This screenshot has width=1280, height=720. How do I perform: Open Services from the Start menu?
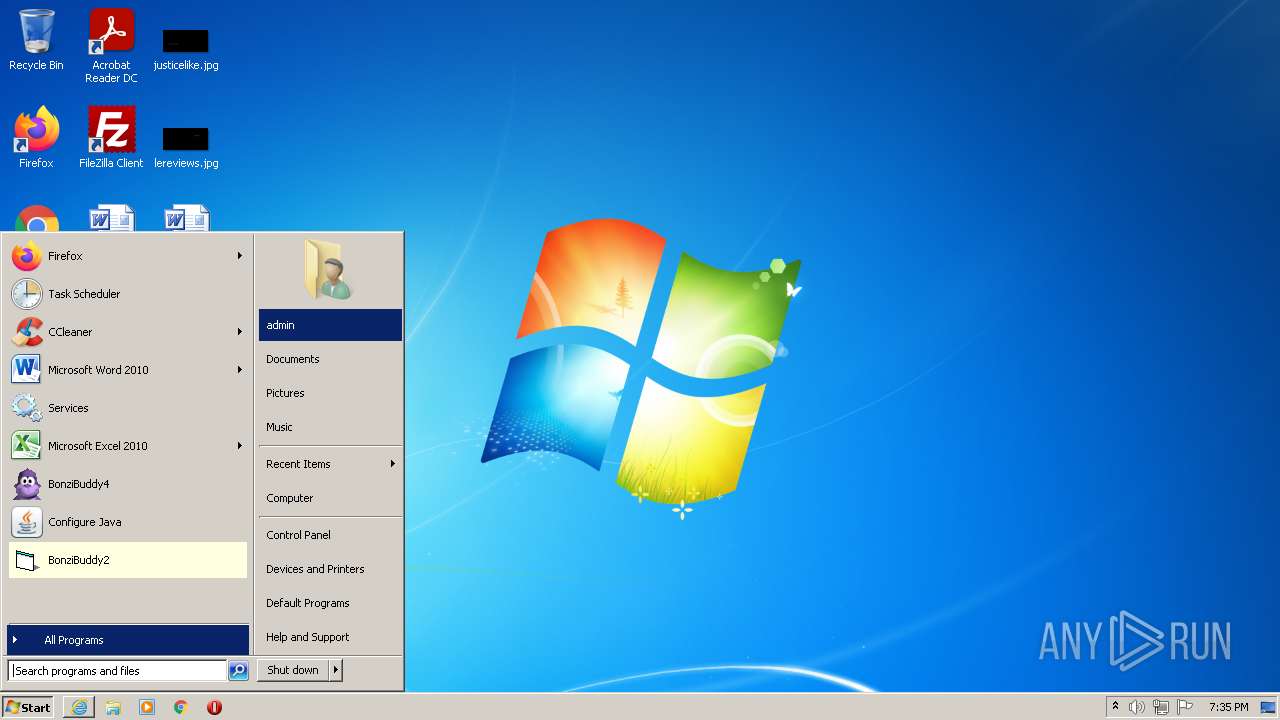point(128,408)
